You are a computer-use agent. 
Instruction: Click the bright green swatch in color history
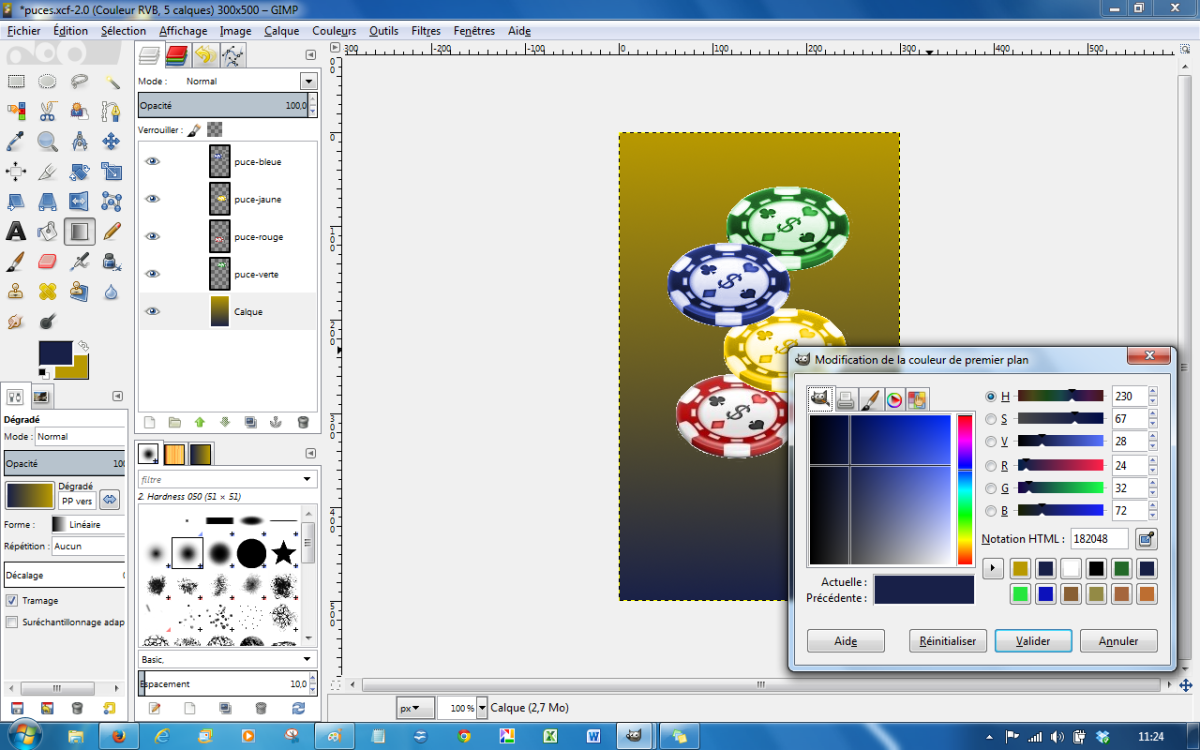1020,594
